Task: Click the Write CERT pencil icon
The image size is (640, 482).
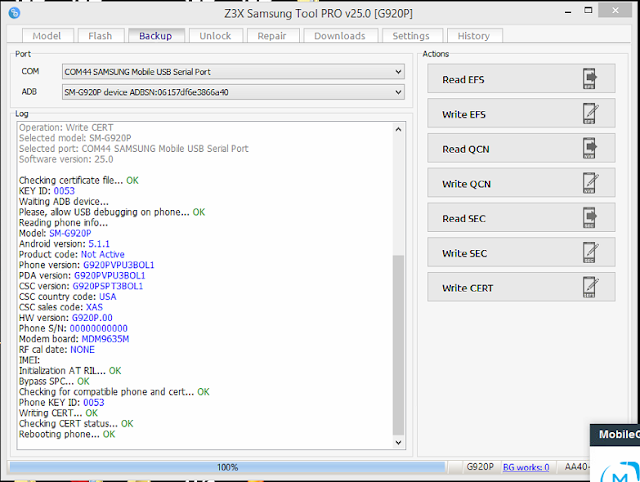Action: click(x=590, y=287)
